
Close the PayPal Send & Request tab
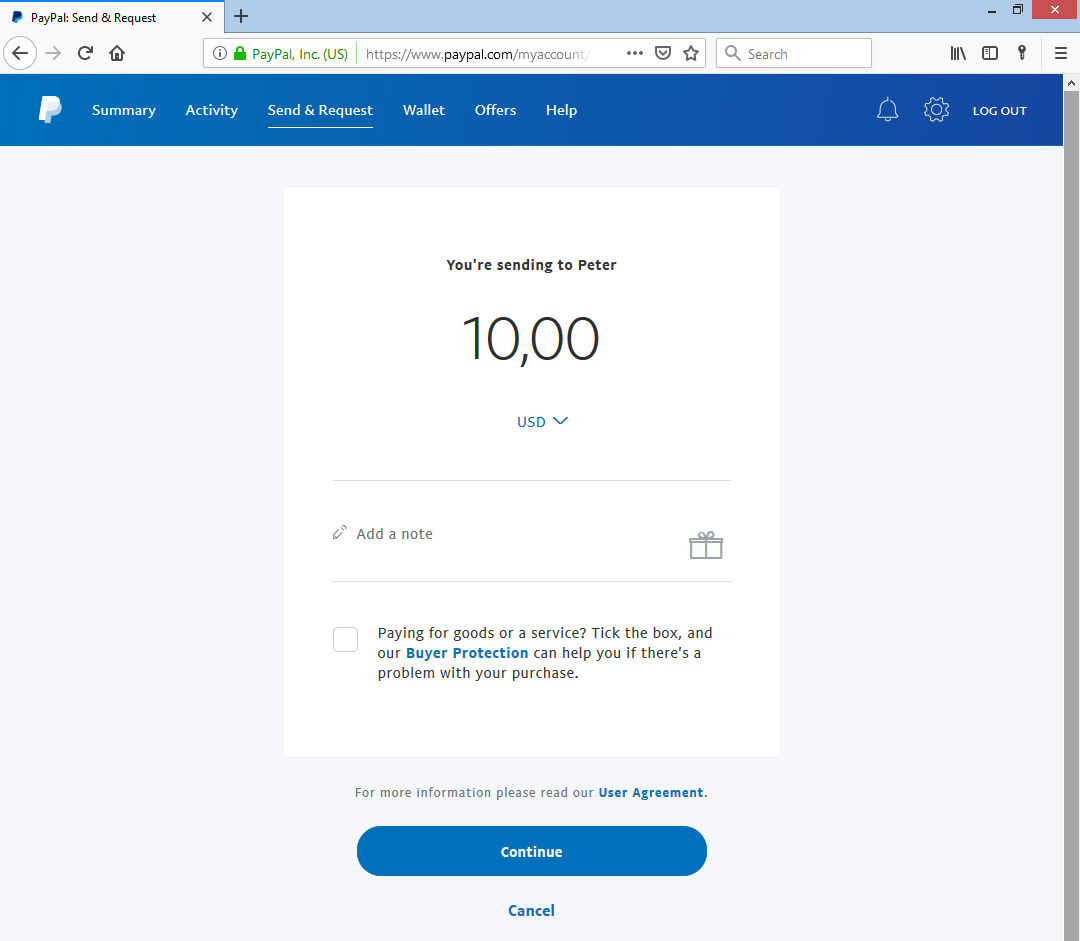[207, 17]
